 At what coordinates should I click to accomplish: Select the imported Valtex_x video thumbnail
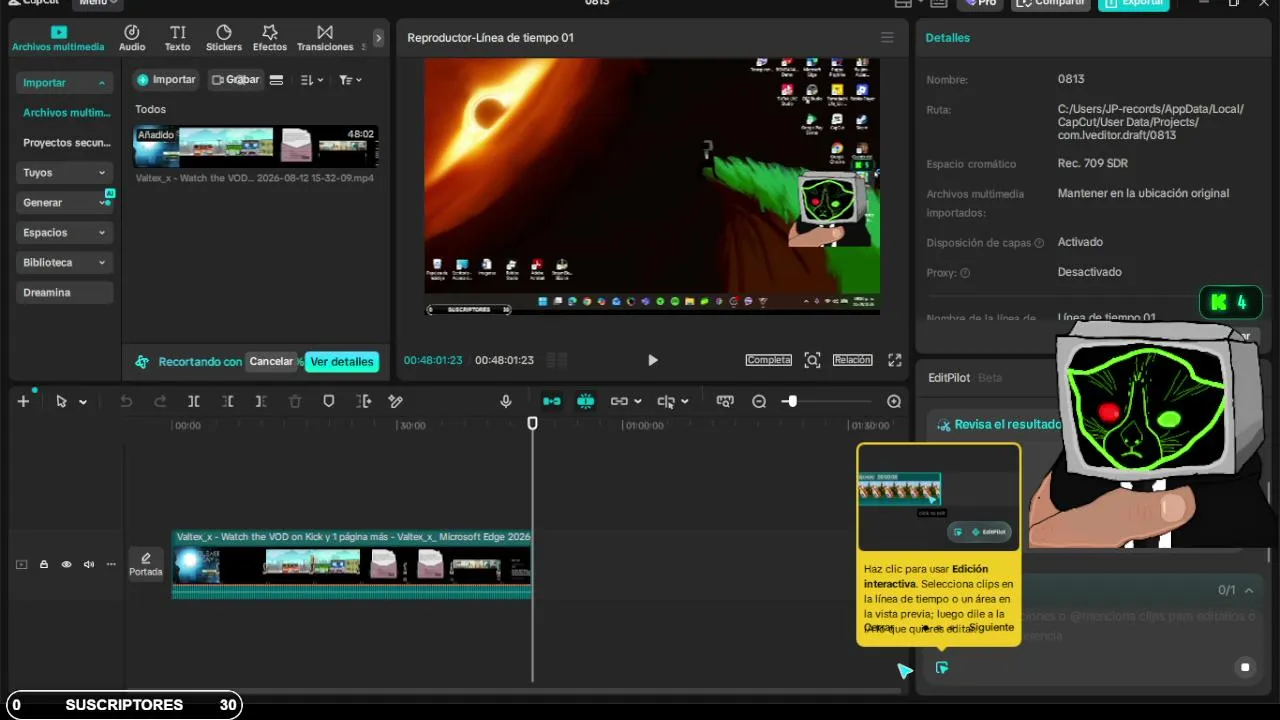[256, 146]
